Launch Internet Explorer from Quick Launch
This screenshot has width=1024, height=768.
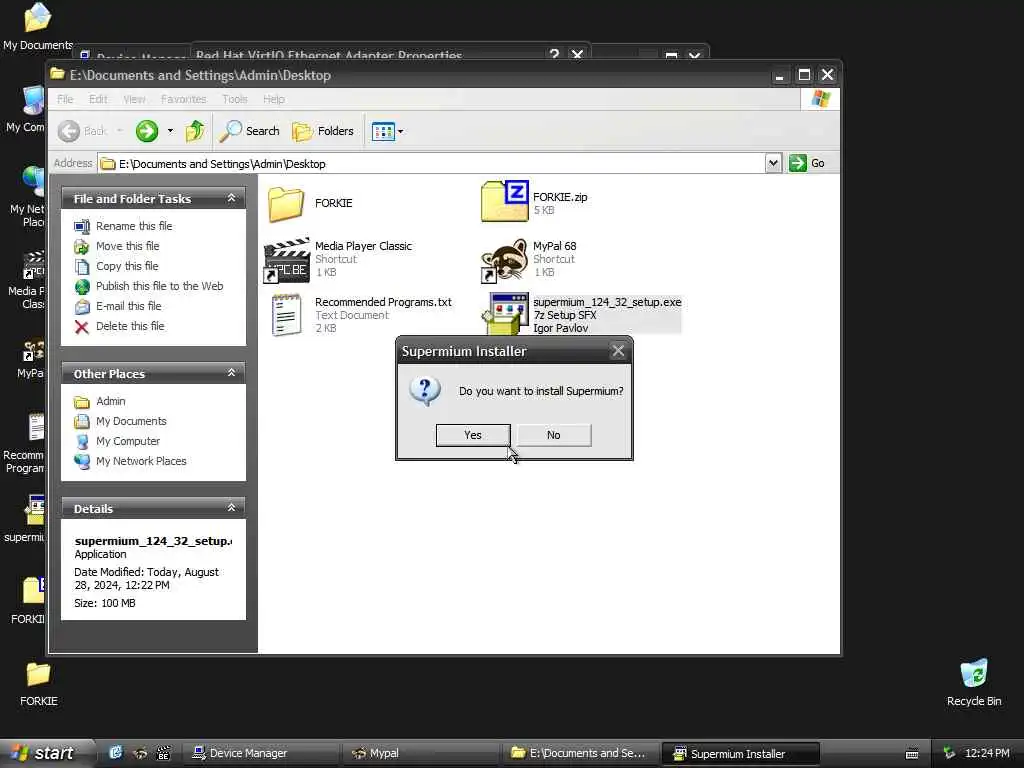116,753
